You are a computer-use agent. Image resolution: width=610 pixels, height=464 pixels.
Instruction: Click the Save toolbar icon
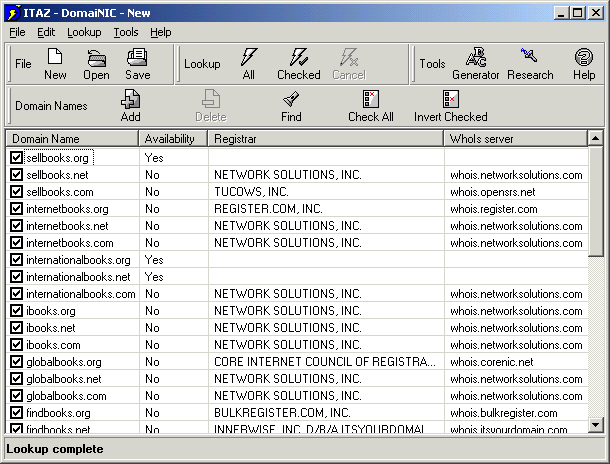tap(137, 57)
